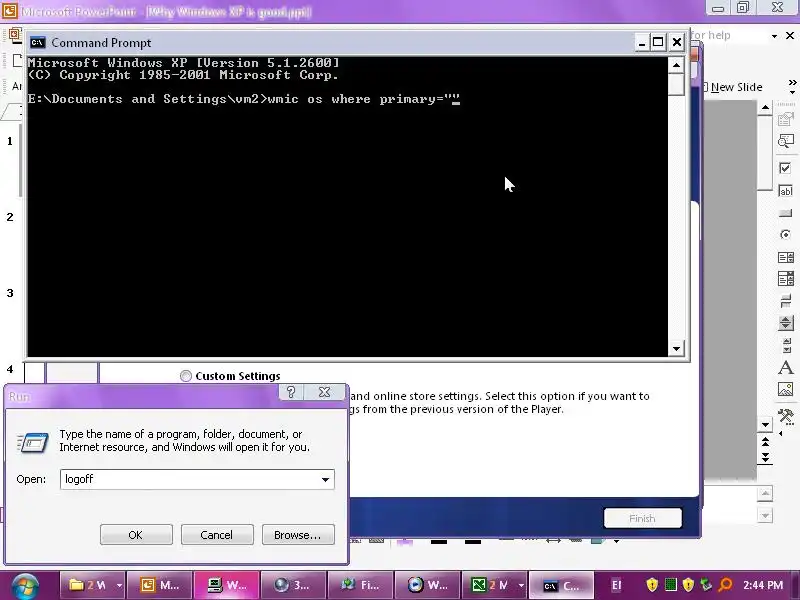Click the 'Type a question for help' box

pyautogui.click(x=729, y=35)
